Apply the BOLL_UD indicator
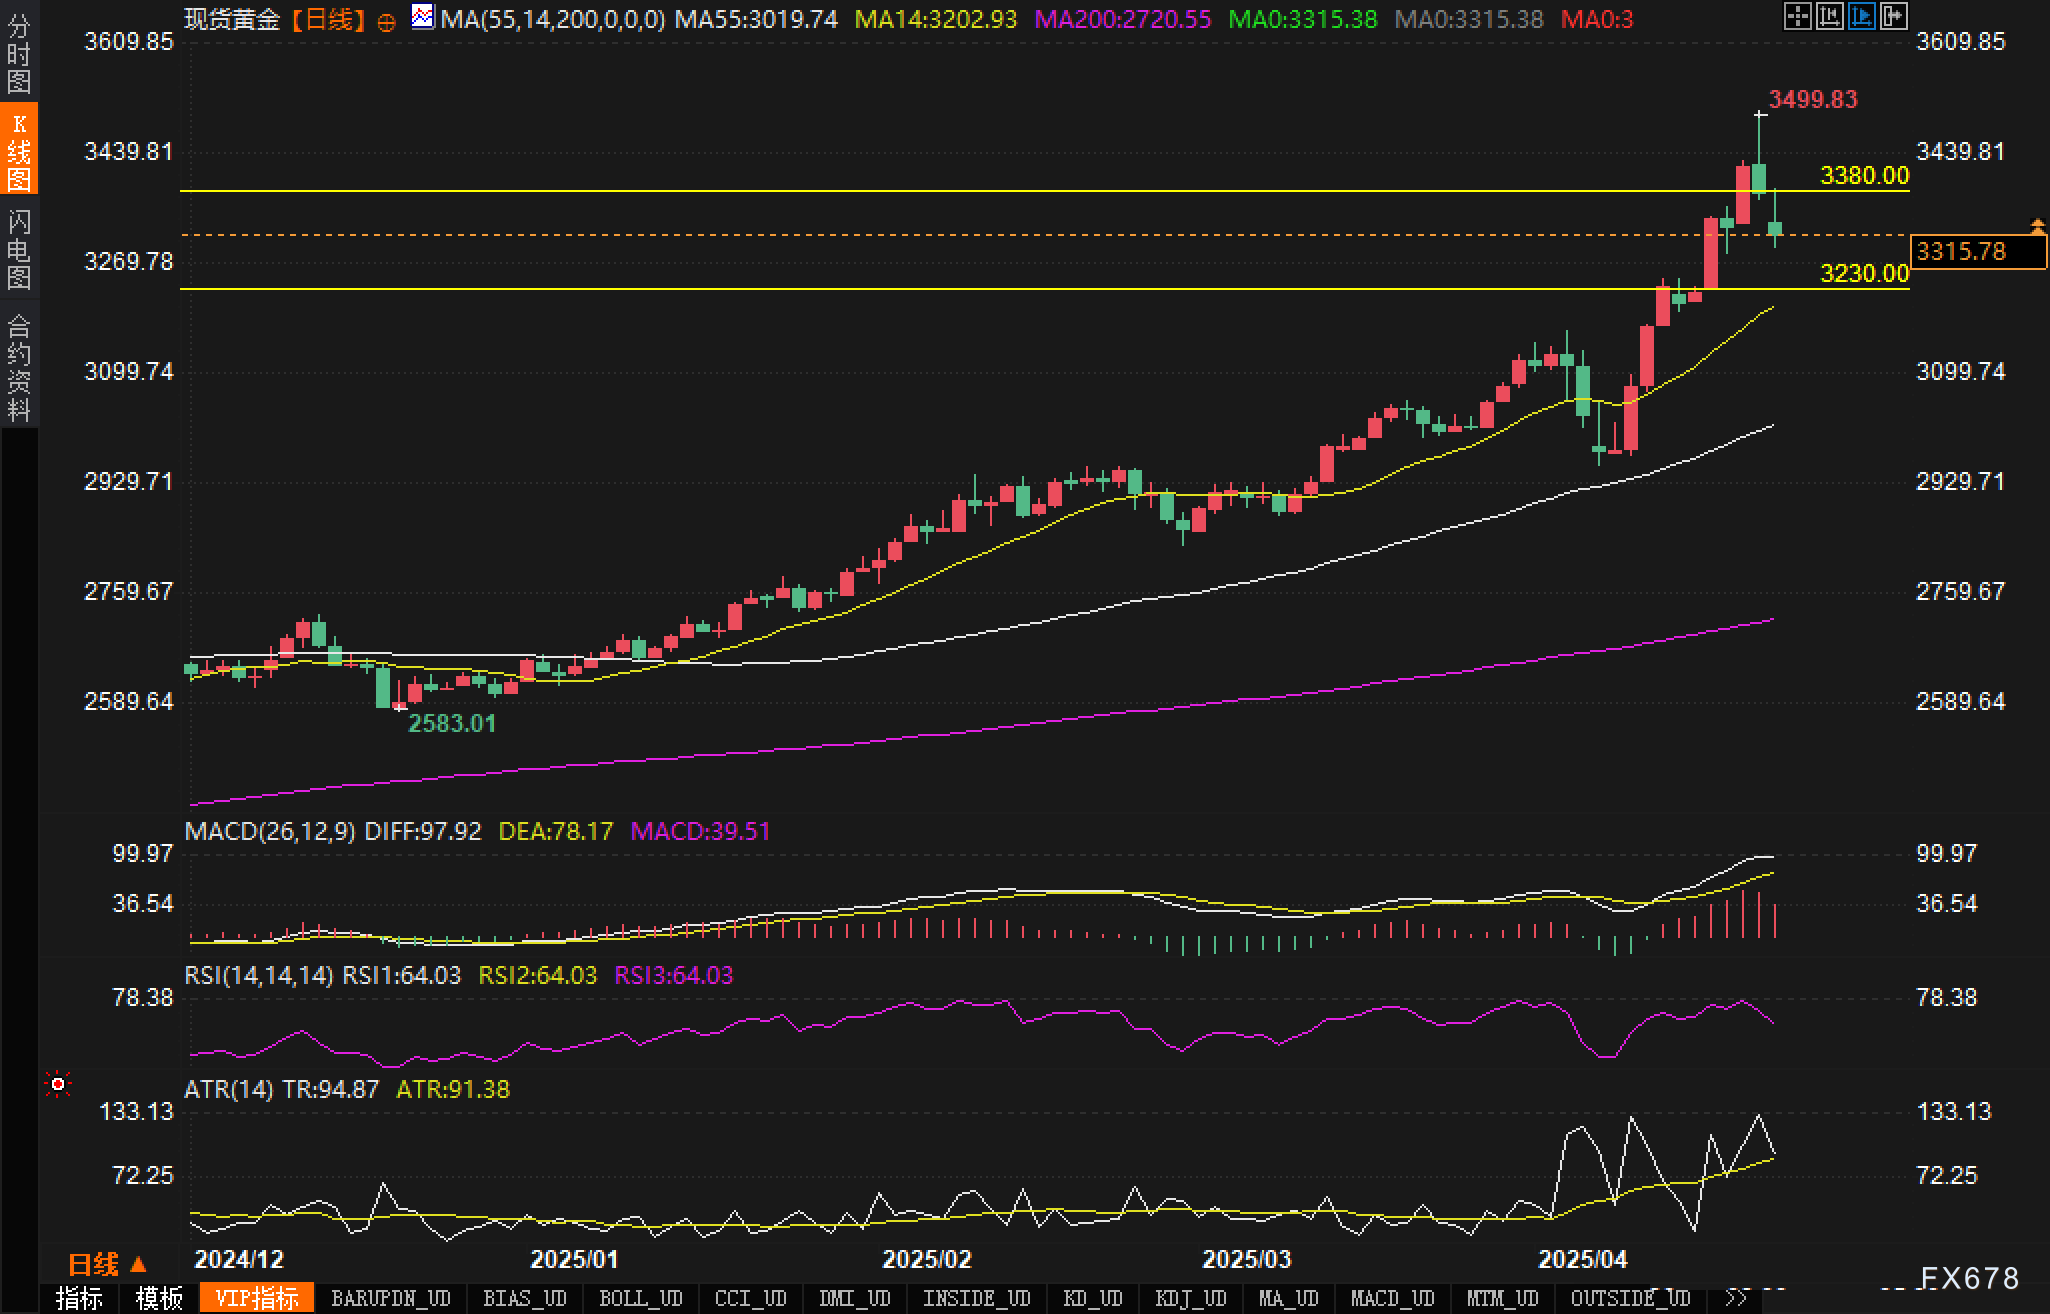 640,1298
